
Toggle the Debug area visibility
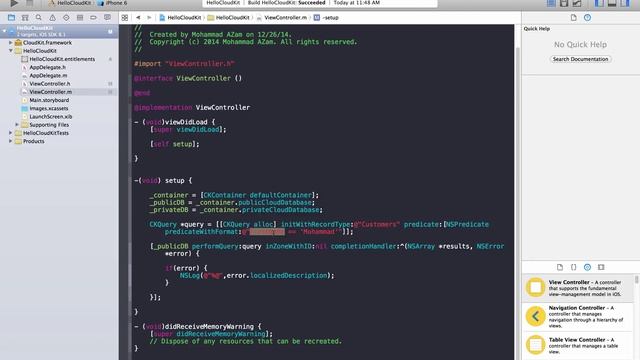point(612,3)
